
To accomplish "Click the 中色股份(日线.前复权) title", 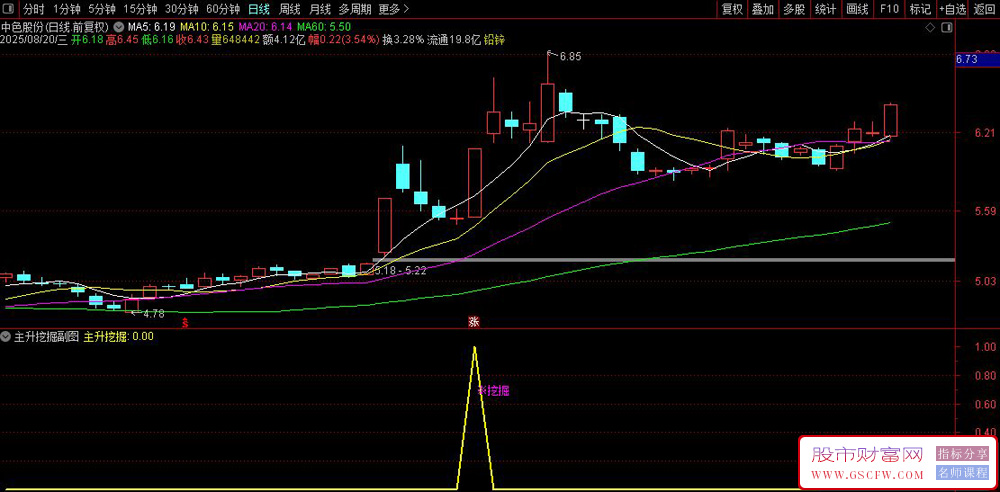I will point(56,27).
